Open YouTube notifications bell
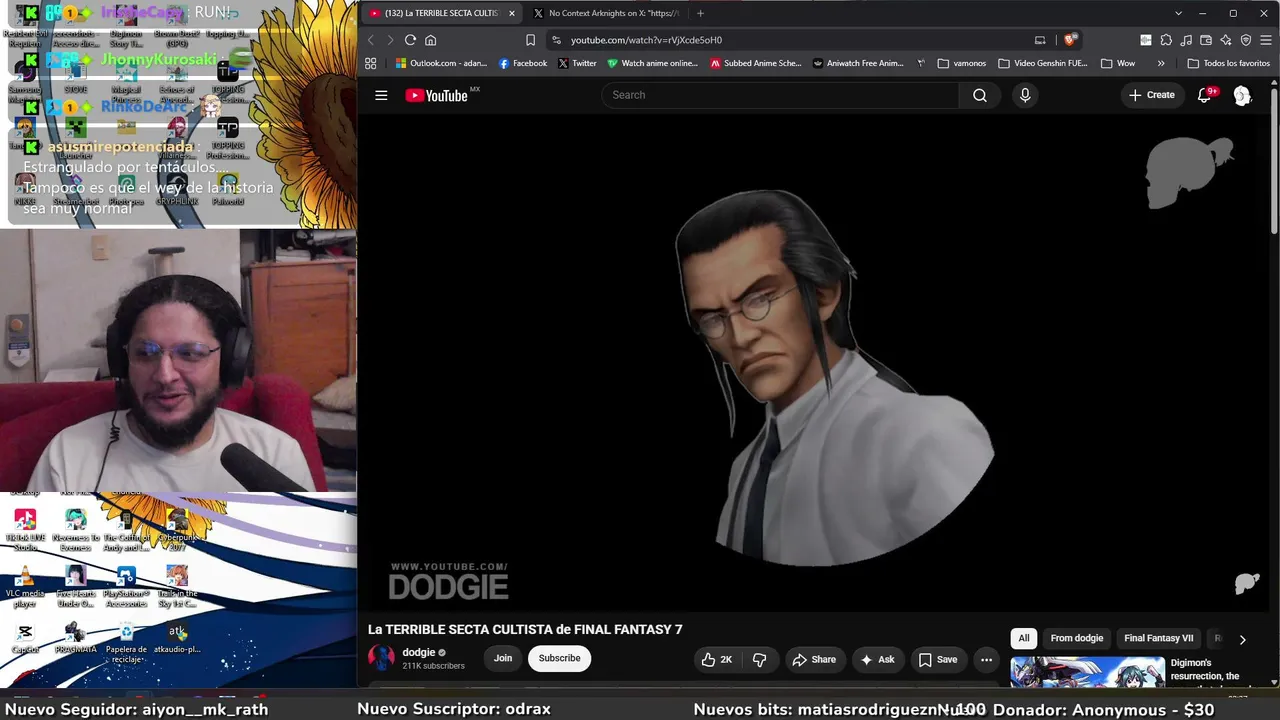 (1205, 95)
